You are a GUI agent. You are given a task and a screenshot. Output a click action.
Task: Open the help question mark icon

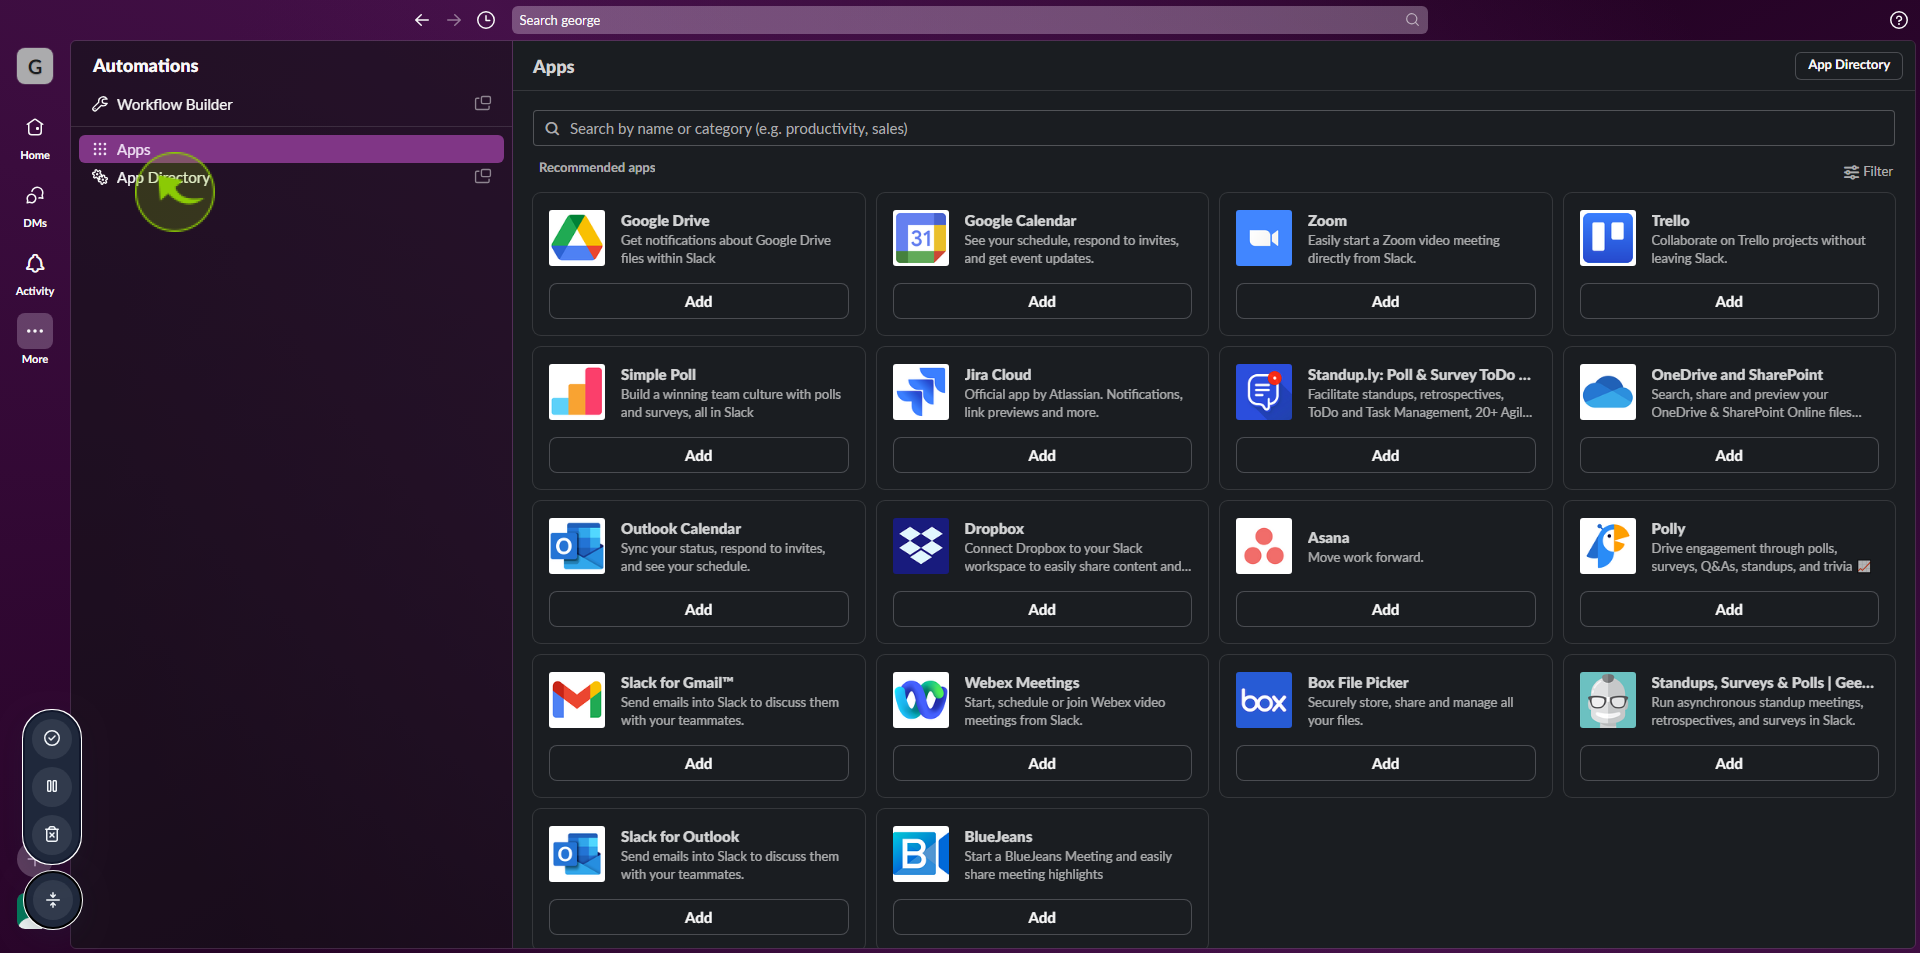(1898, 20)
